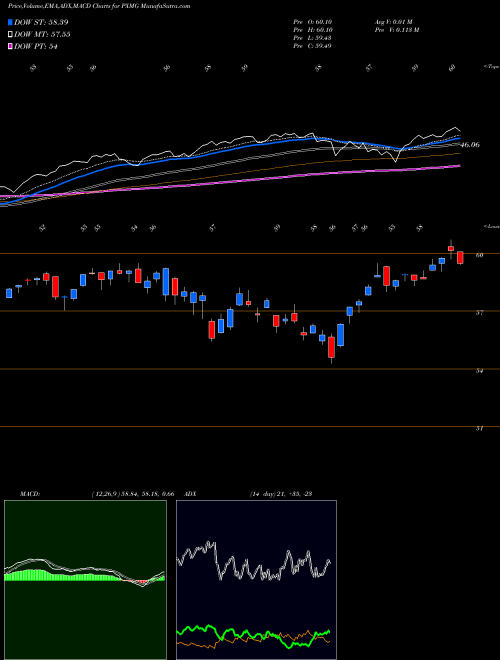The height and width of the screenshot is (660, 500).
Task: Click the 'ADX' panel heading
Action: (x=191, y=494)
